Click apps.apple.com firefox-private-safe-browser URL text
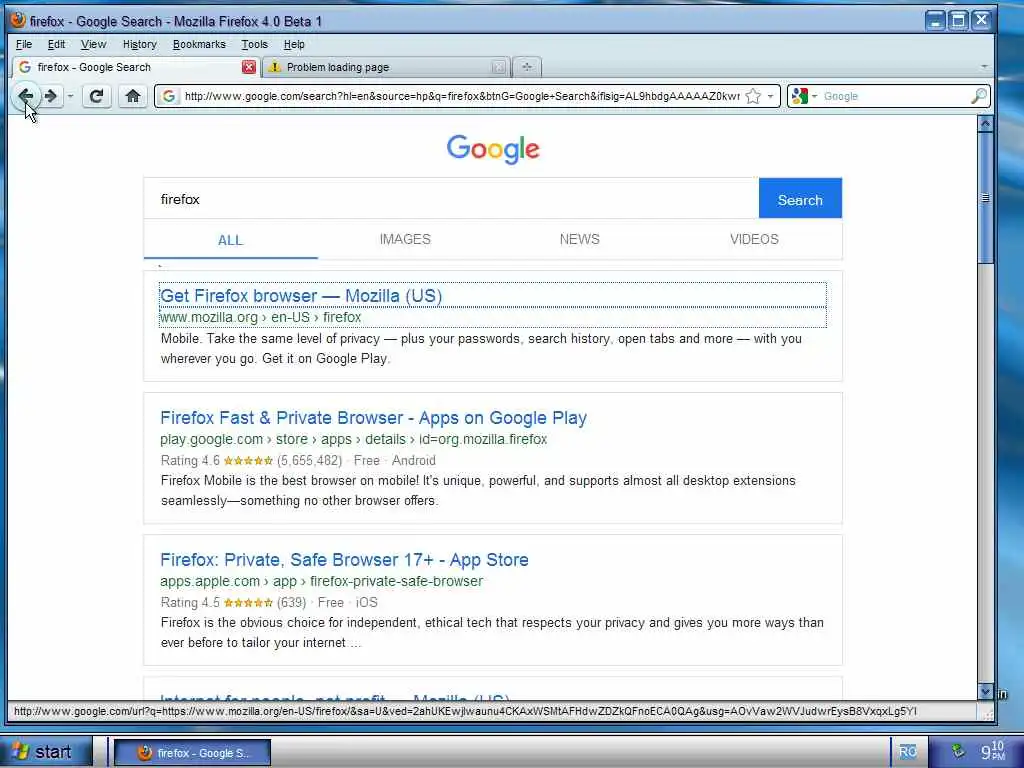 click(321, 581)
